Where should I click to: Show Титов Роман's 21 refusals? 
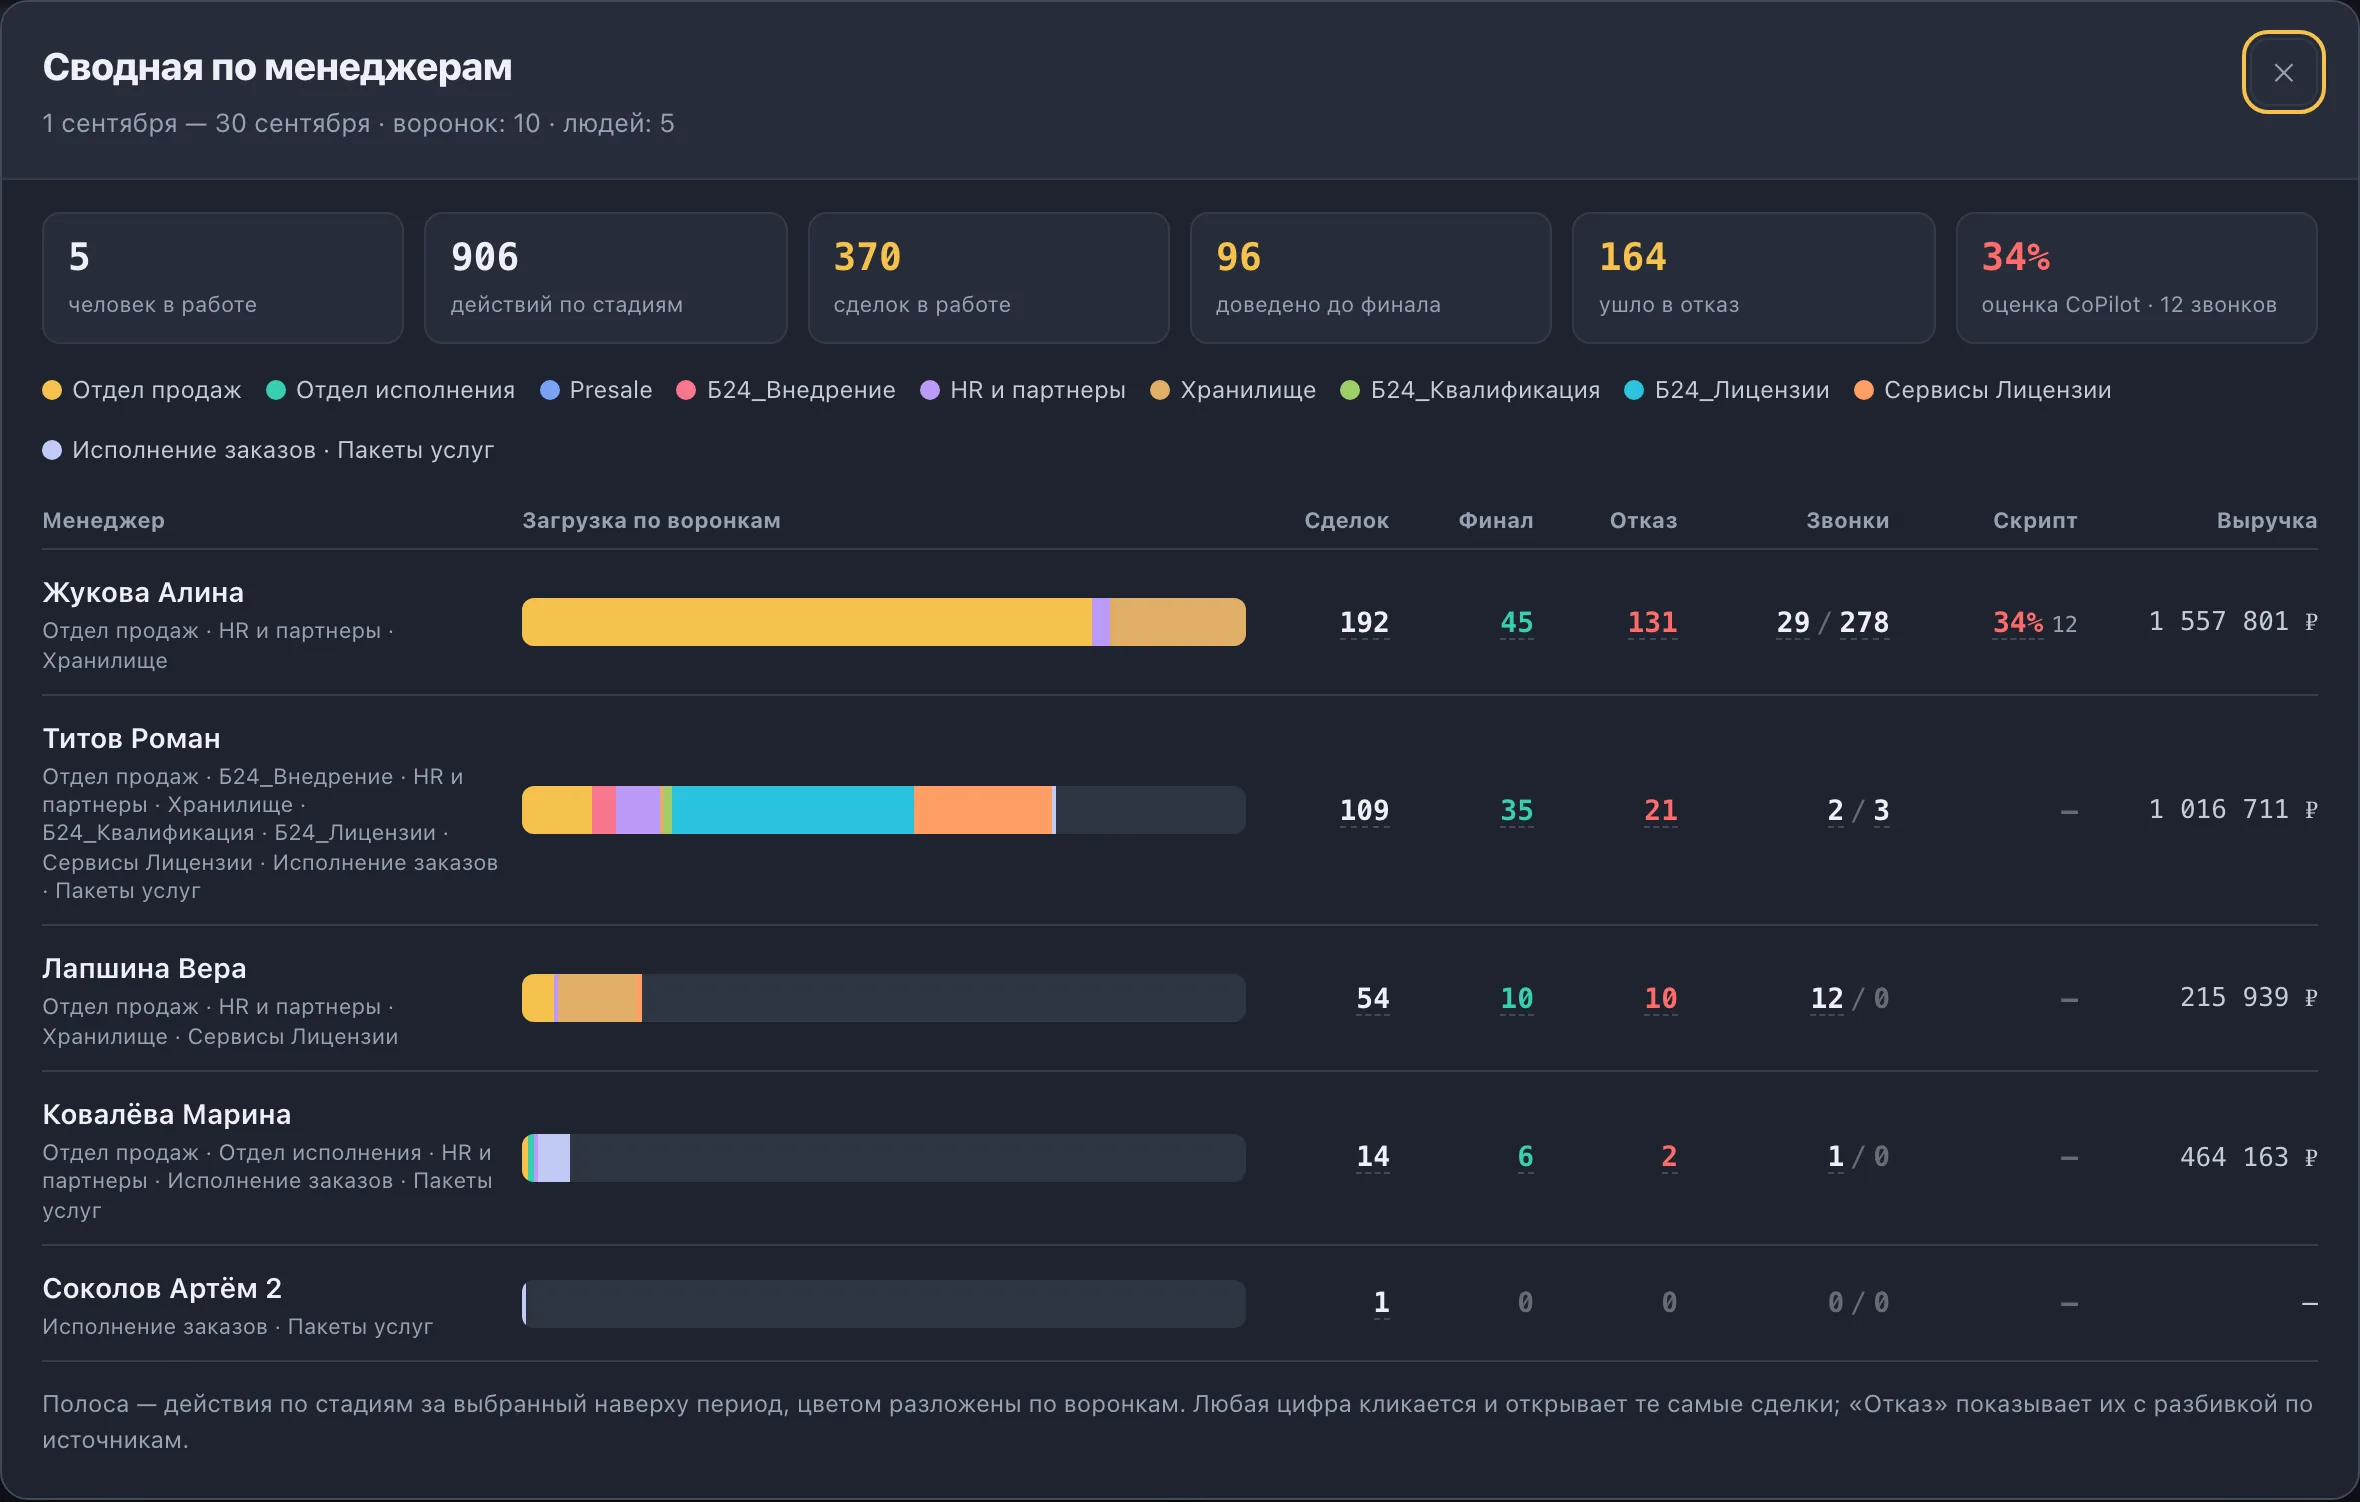click(x=1661, y=810)
